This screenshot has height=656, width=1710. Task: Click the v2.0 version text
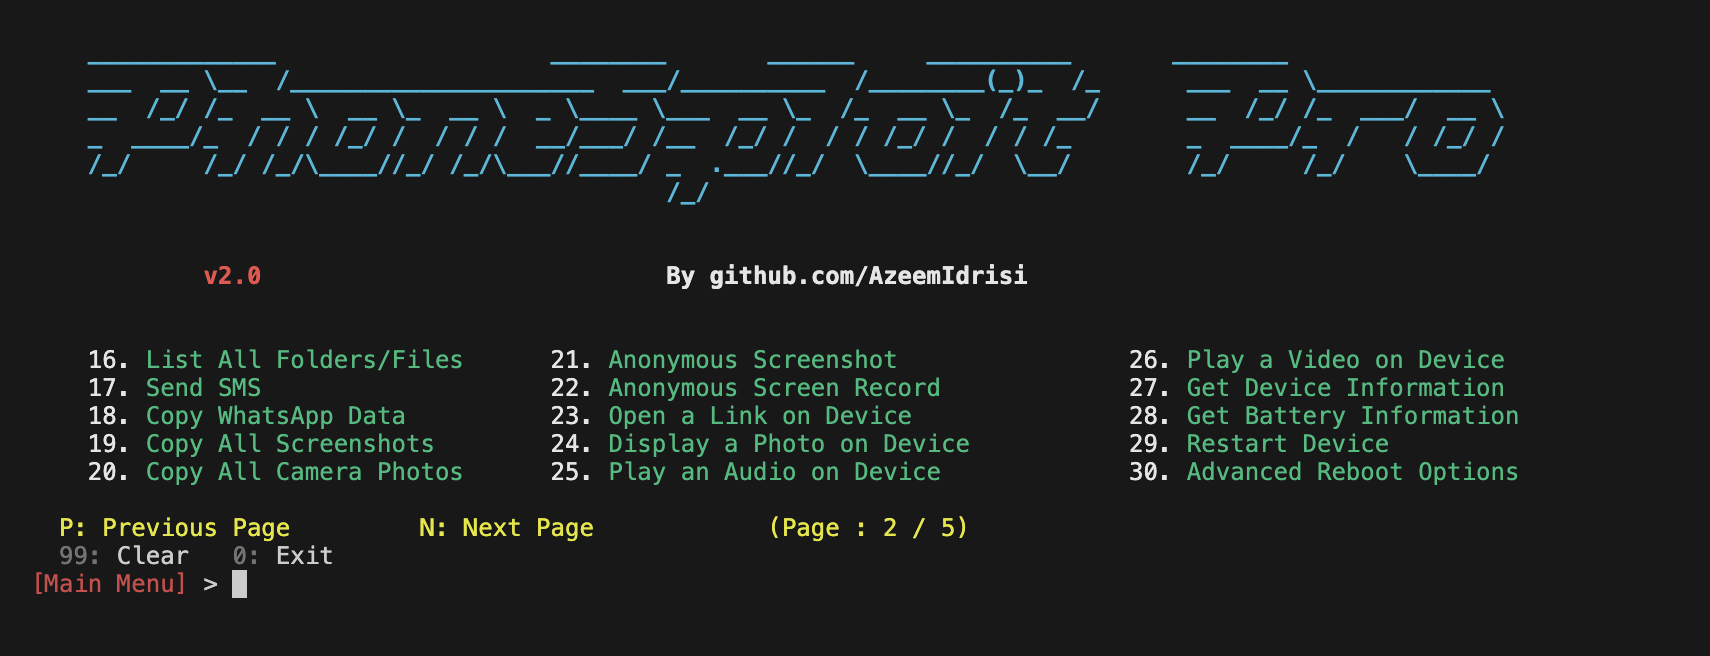pos(232,276)
